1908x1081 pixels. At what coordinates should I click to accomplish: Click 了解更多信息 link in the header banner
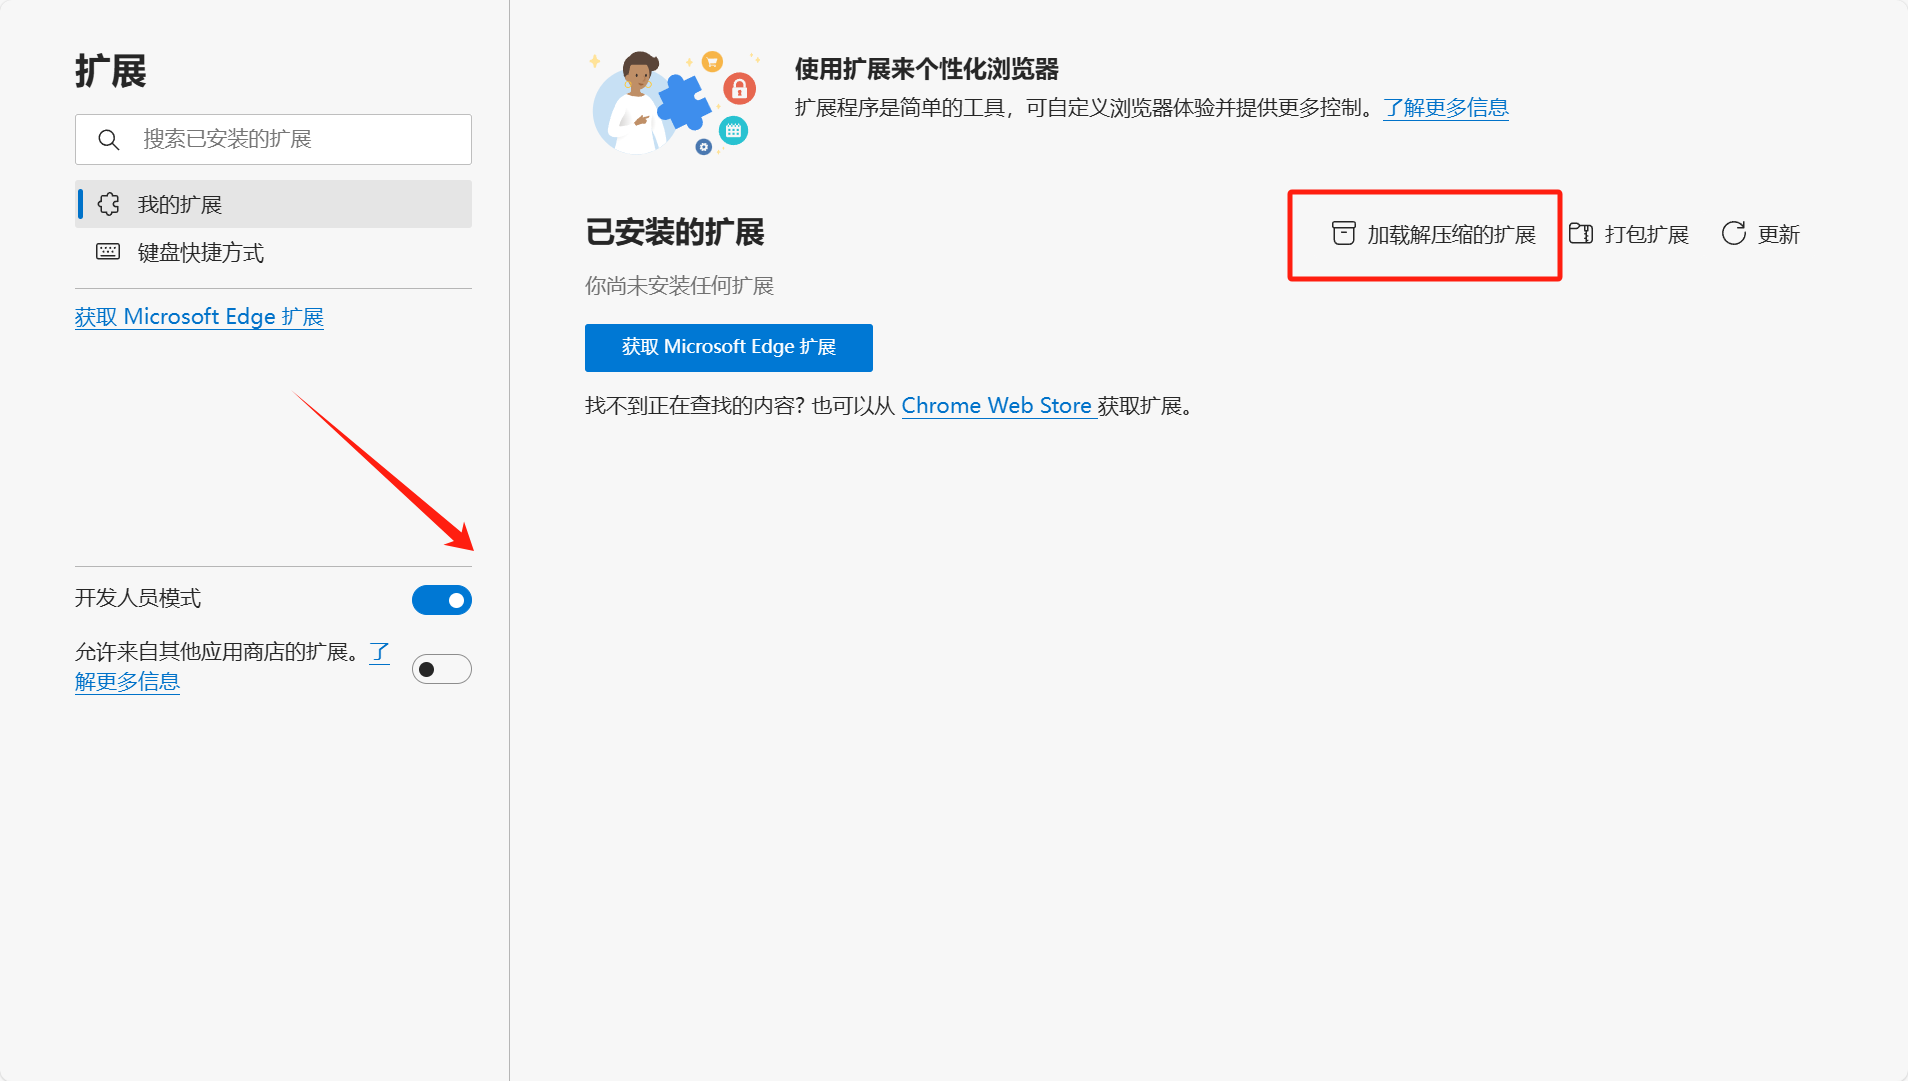coord(1445,108)
